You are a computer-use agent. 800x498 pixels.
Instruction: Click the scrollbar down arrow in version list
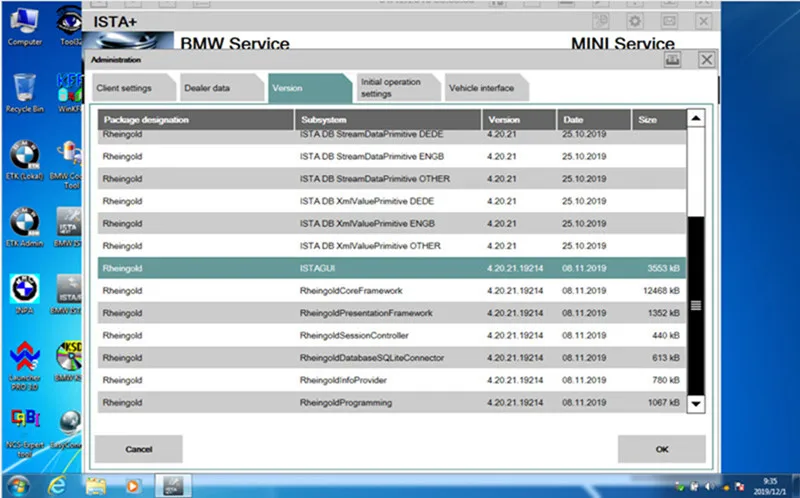pos(696,403)
